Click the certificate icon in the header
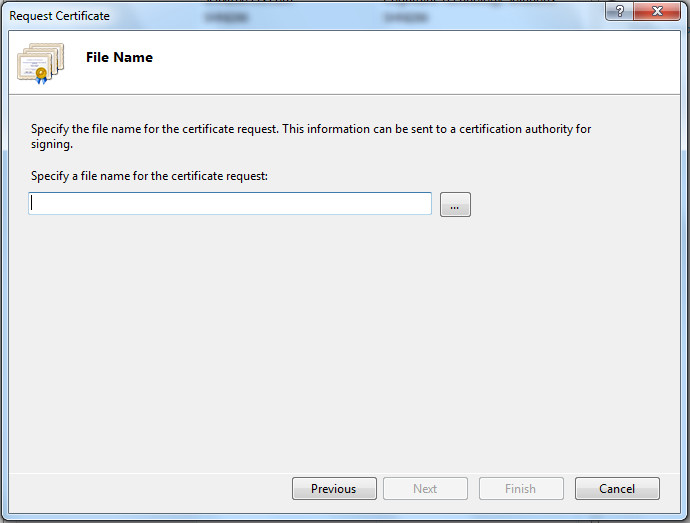 click(40, 63)
